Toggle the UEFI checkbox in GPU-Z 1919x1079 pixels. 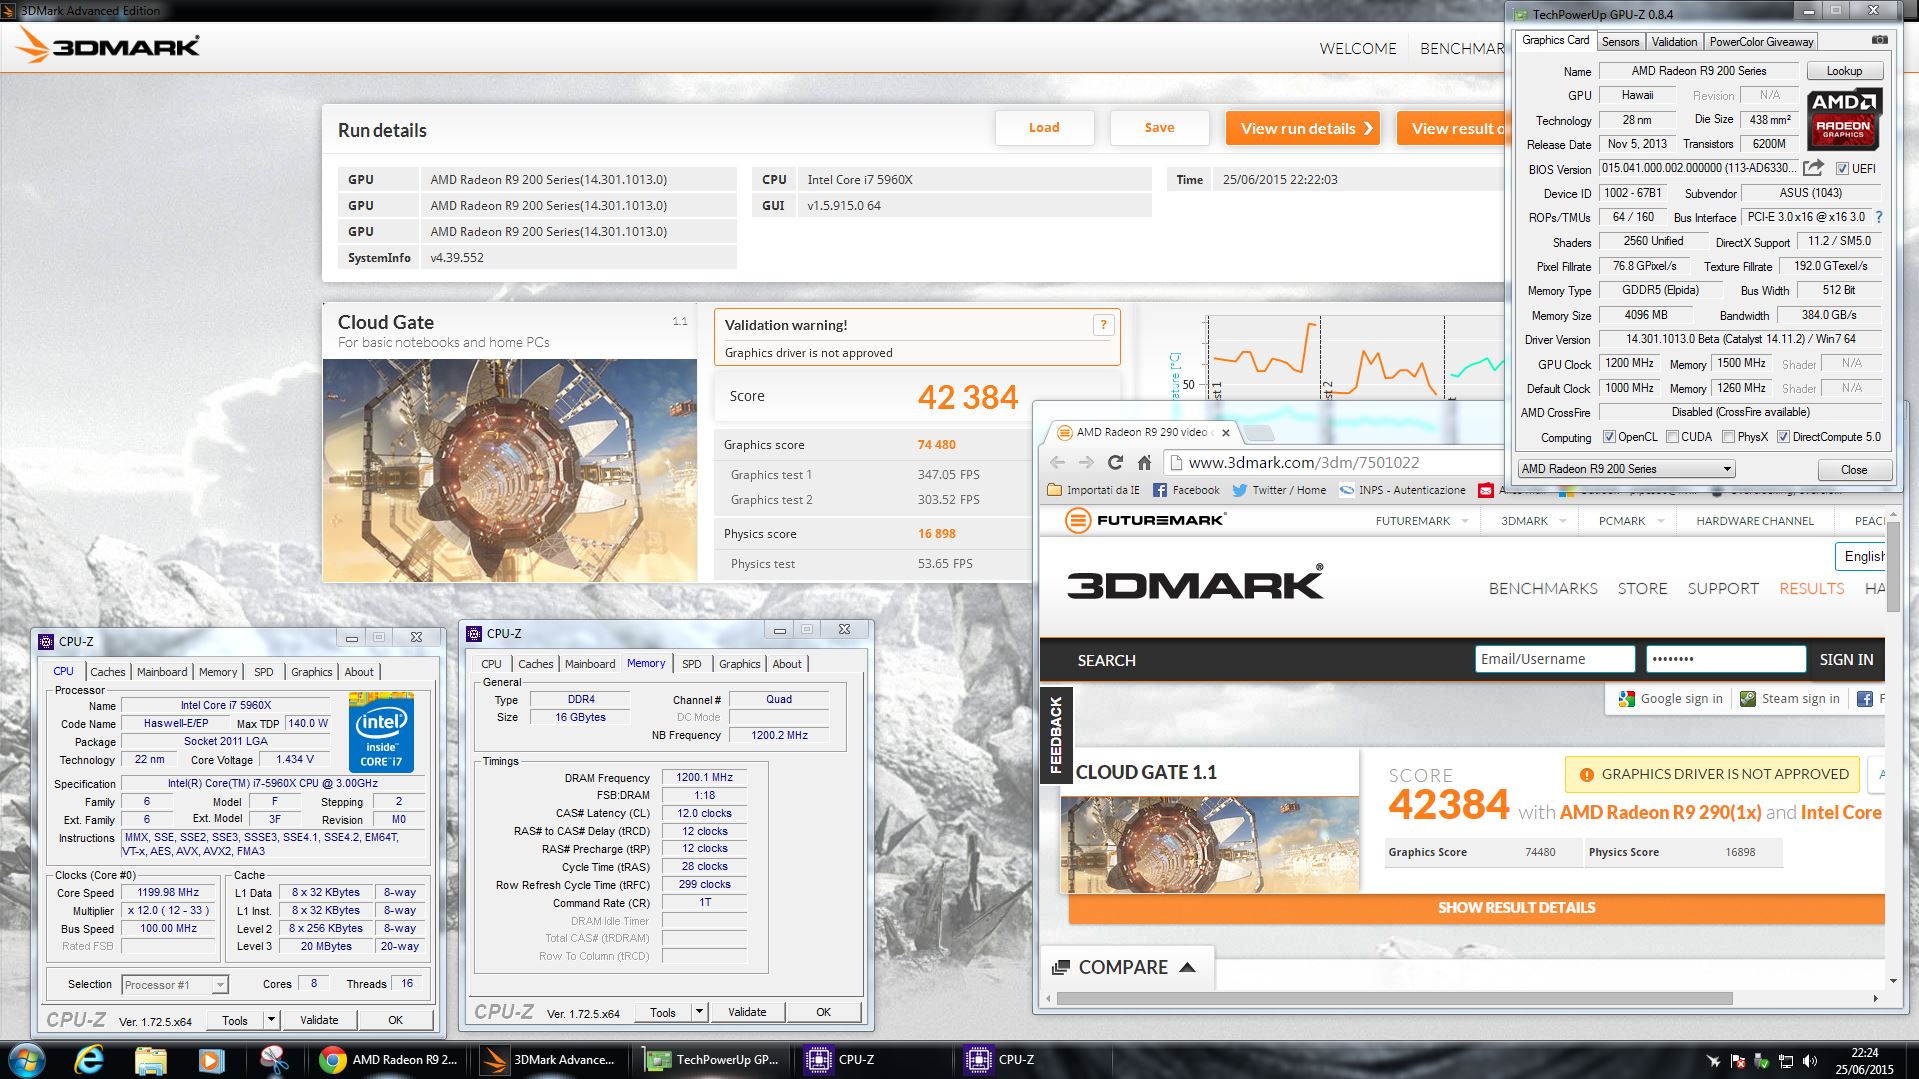(x=1842, y=169)
